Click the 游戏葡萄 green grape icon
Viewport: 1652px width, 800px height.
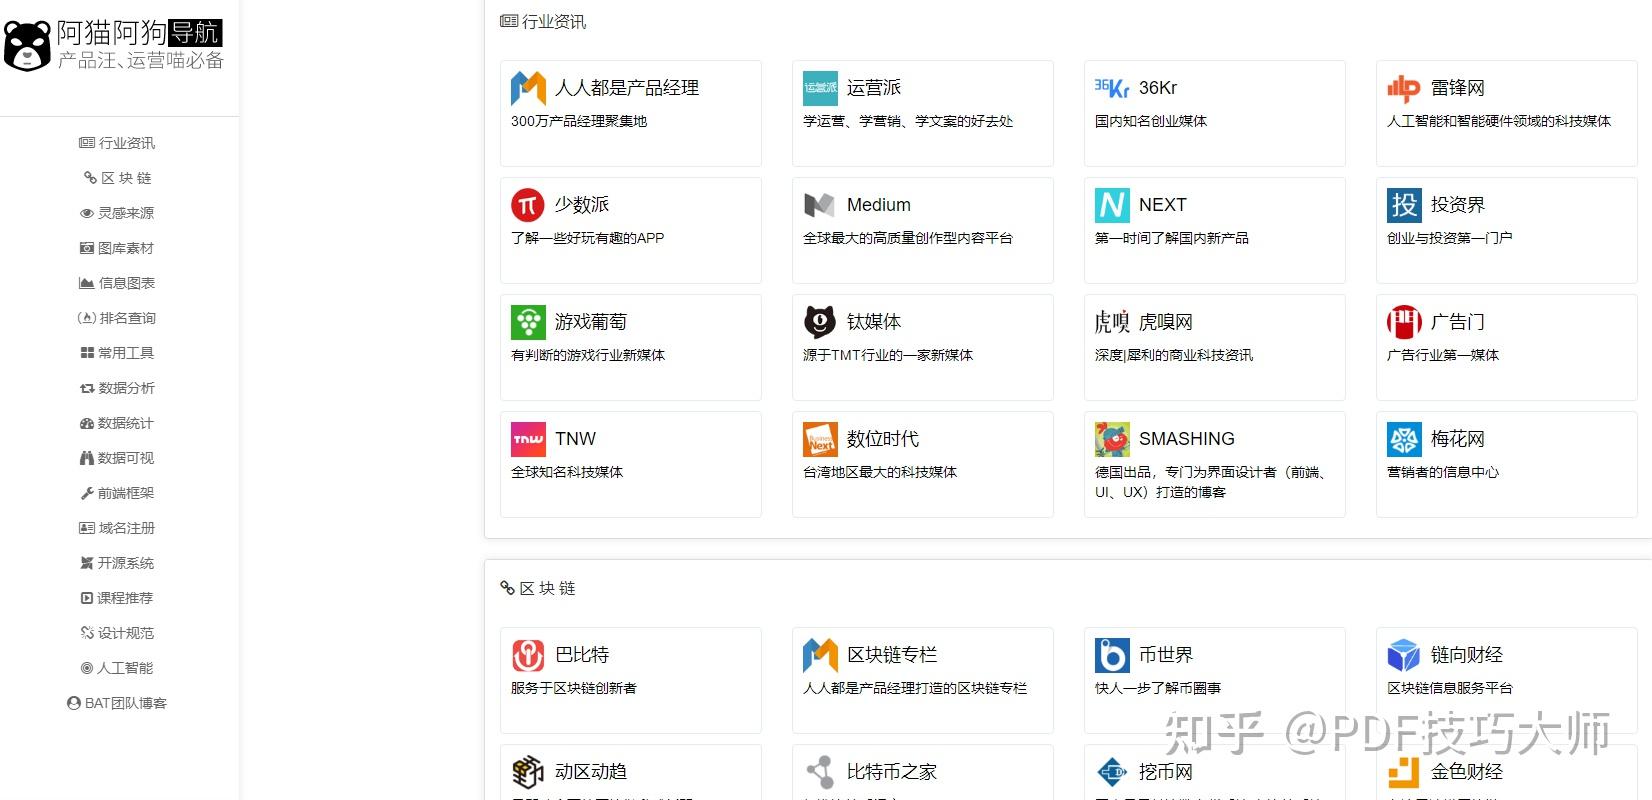pyautogui.click(x=528, y=322)
